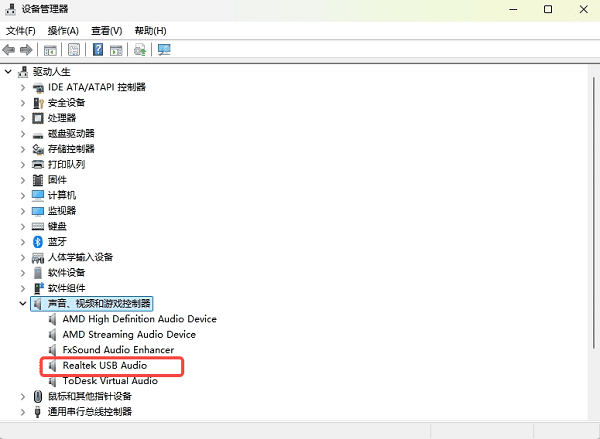Open the 文件(F) menu

[x=21, y=31]
